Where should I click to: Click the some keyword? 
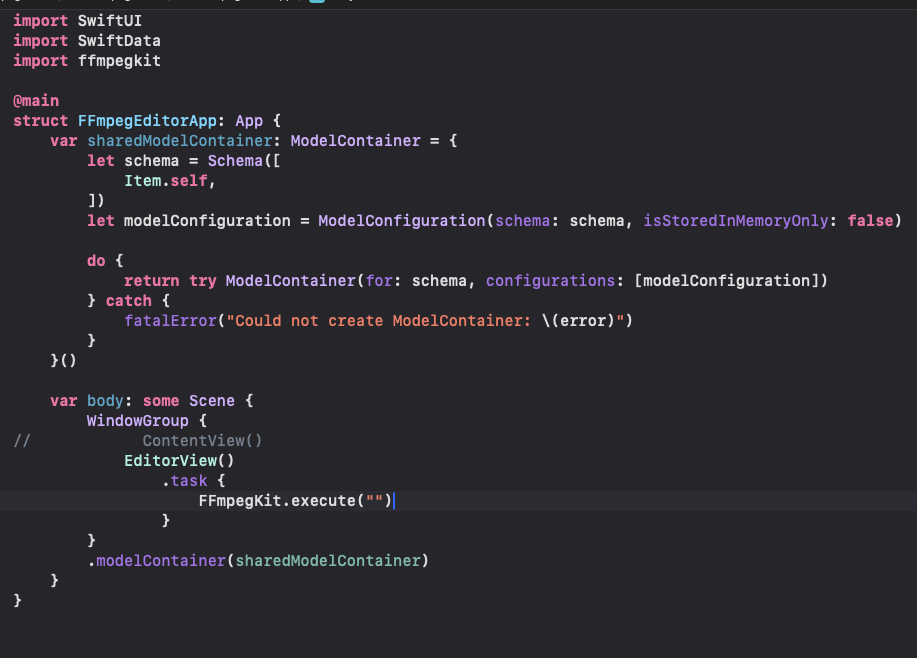click(161, 401)
